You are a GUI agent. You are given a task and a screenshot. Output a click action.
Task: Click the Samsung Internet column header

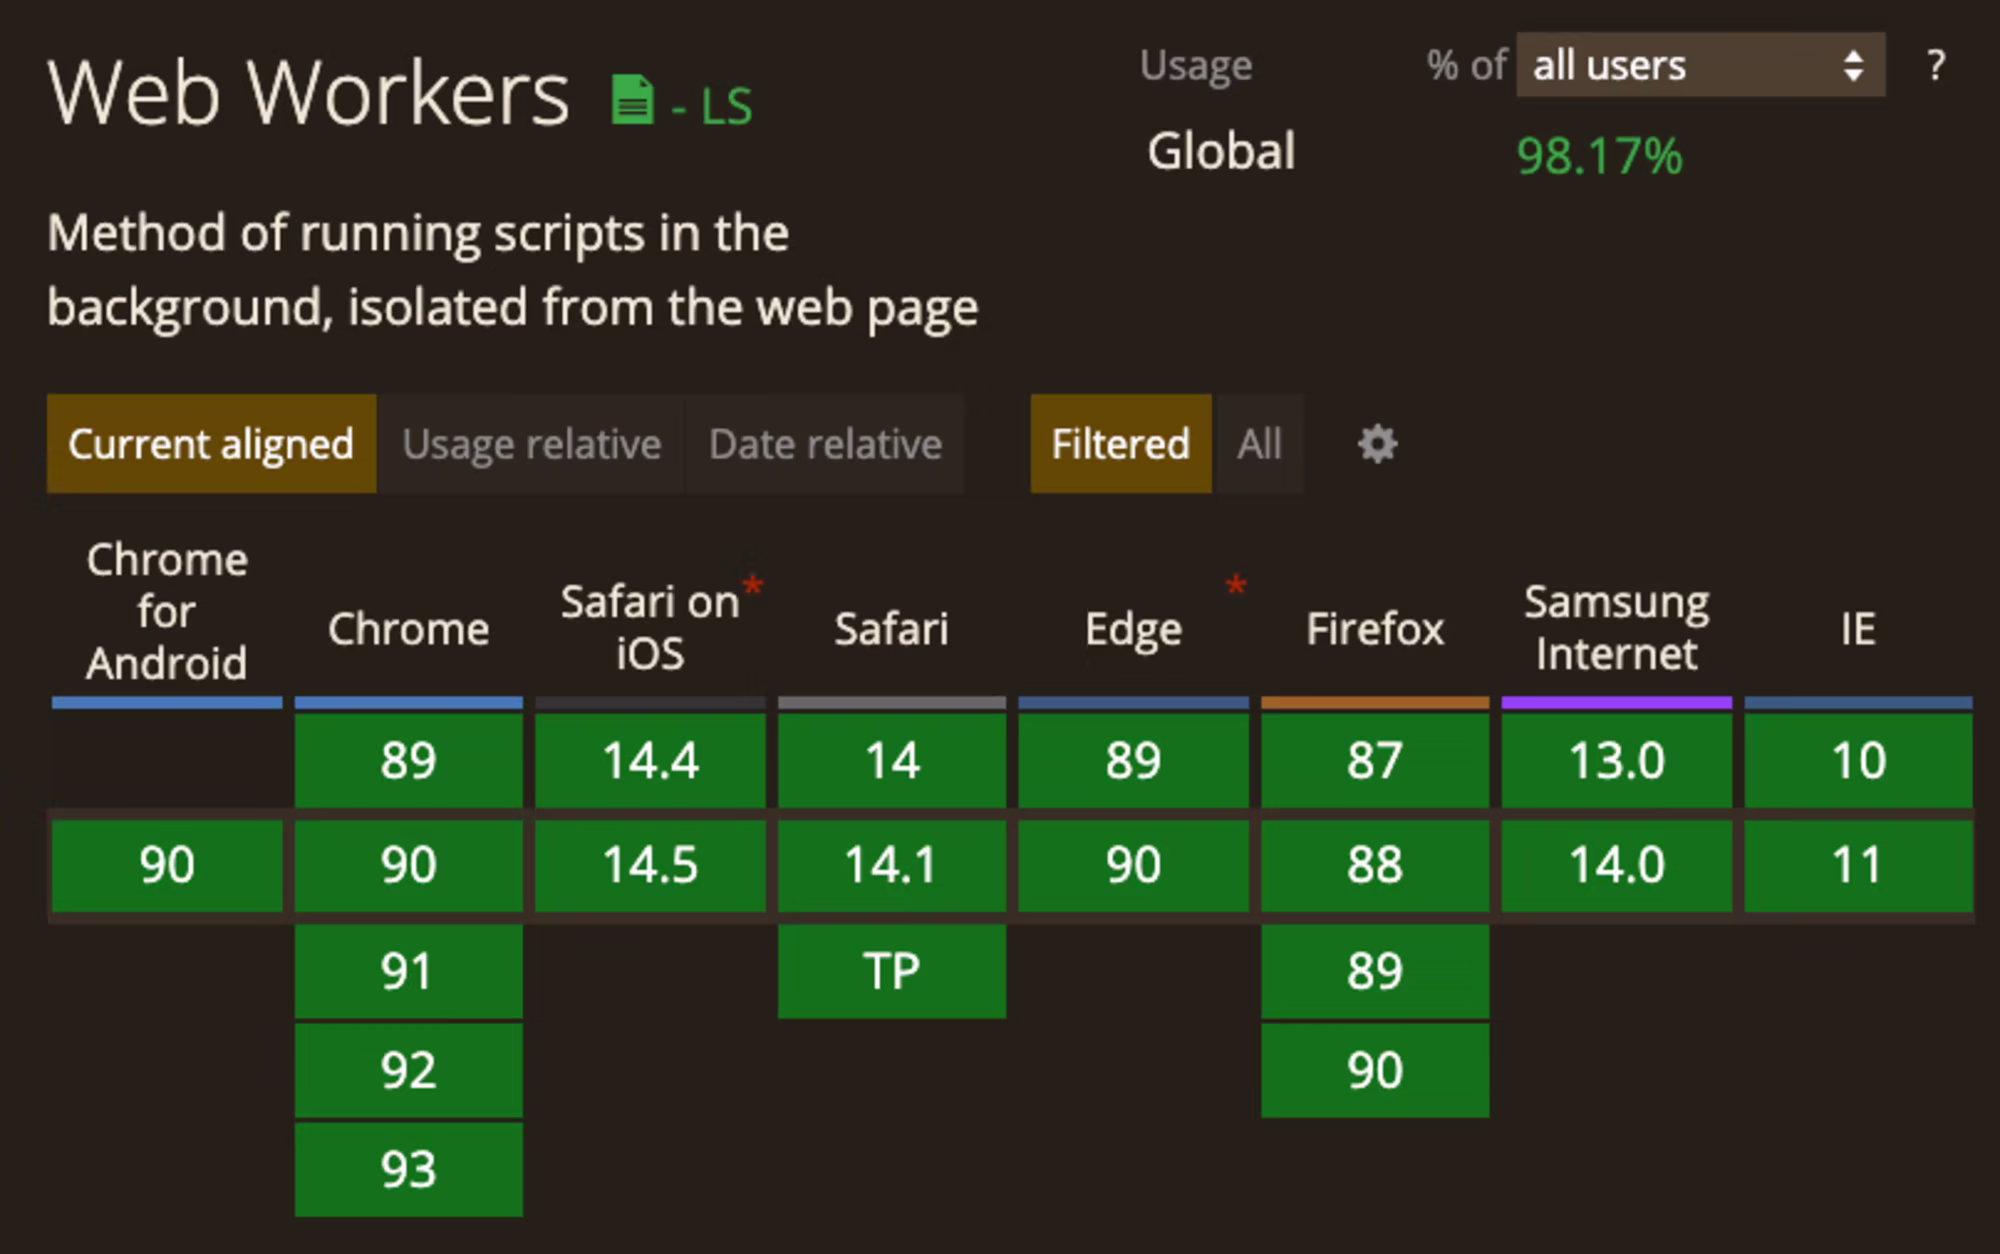[x=1616, y=628]
